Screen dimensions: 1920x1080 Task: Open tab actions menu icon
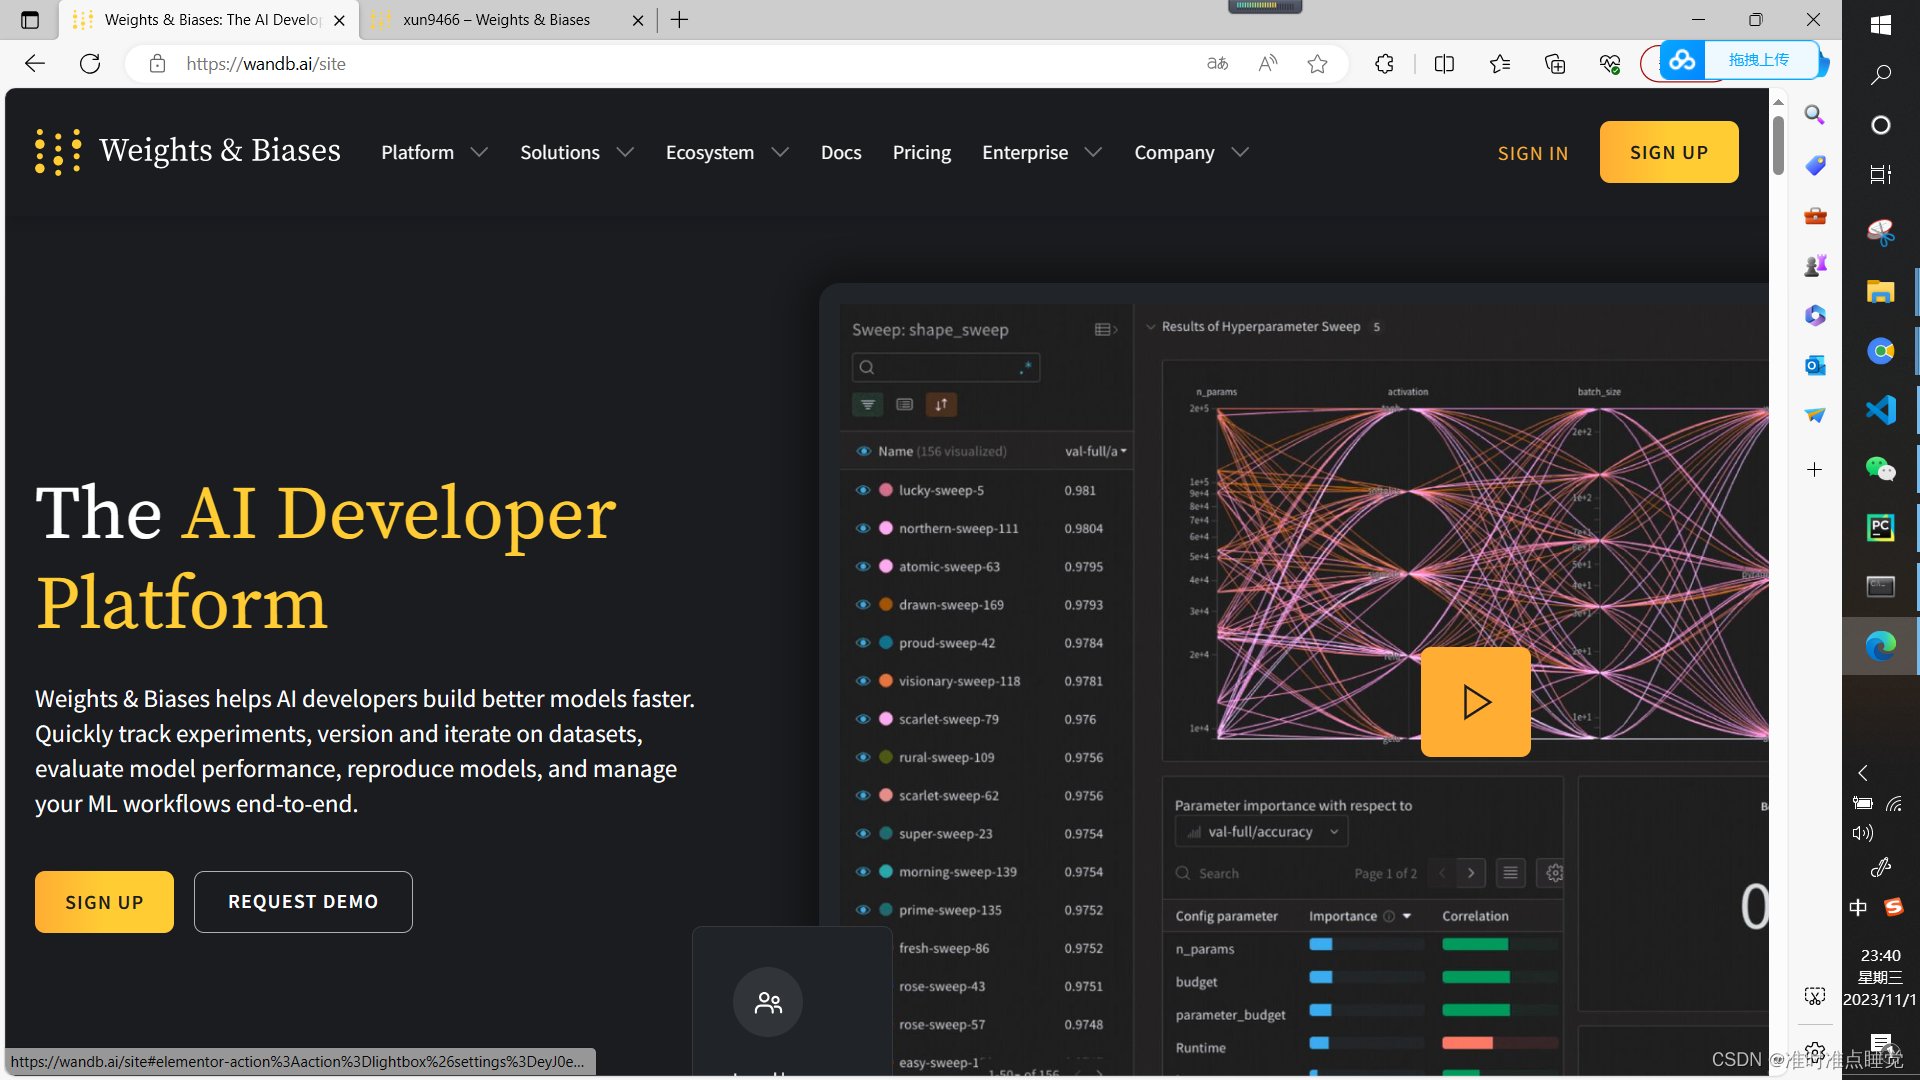tap(30, 20)
